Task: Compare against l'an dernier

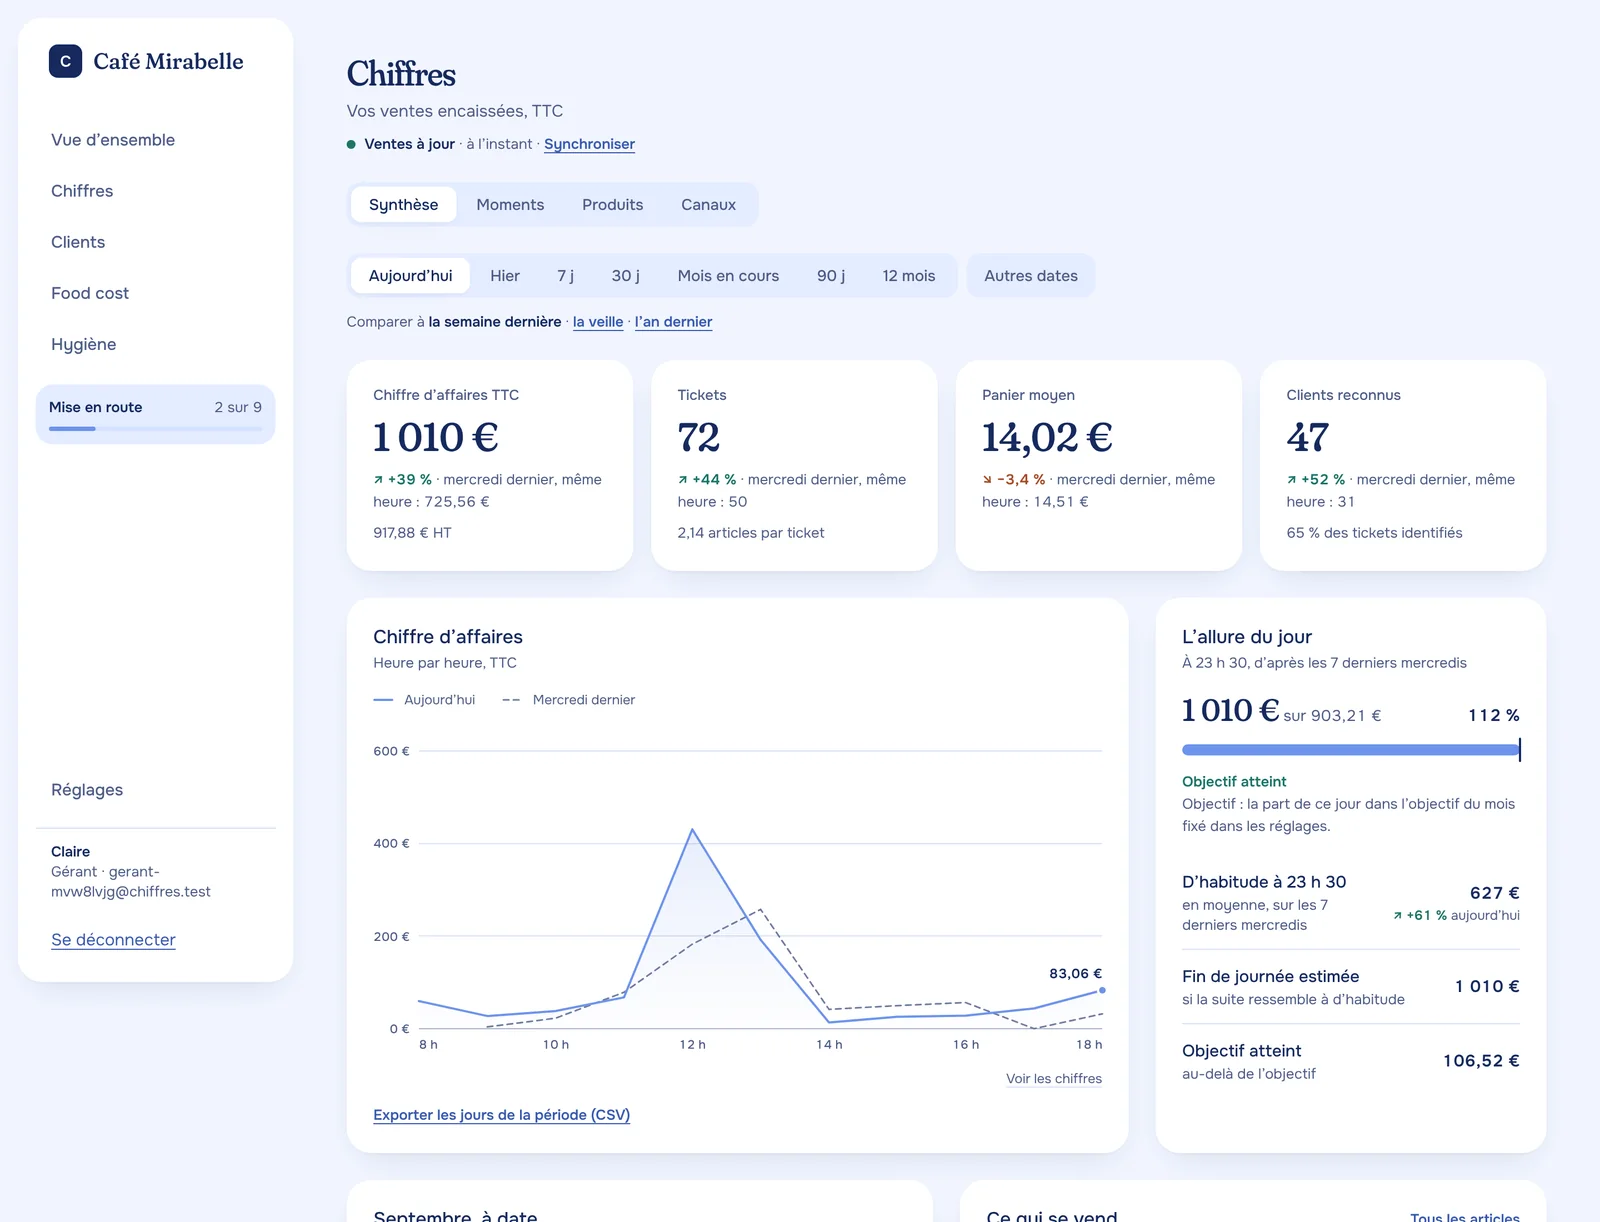Action: (673, 322)
